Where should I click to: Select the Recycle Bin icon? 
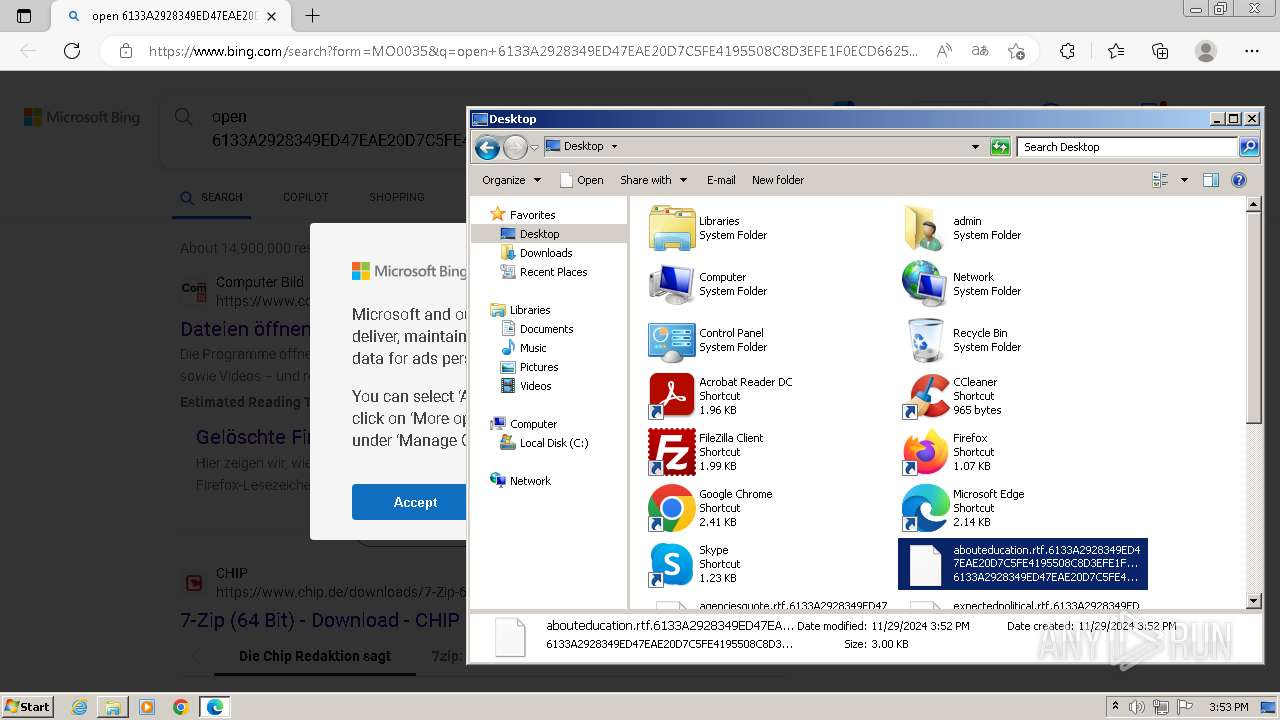pyautogui.click(x=925, y=340)
